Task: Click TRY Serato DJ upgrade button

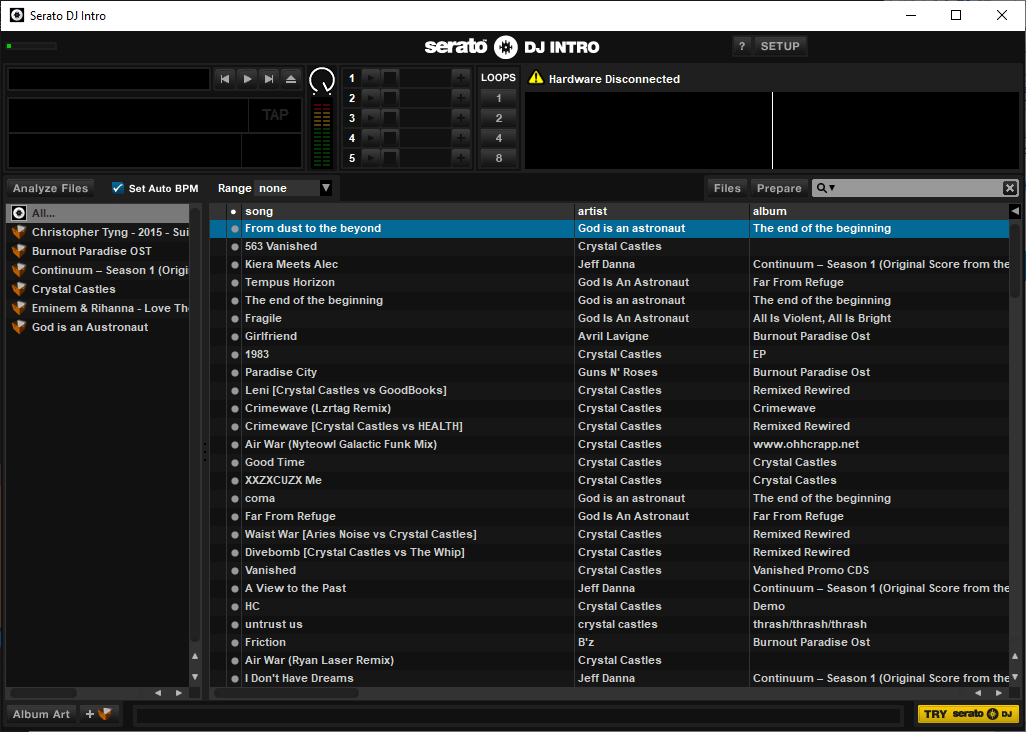Action: pos(968,714)
